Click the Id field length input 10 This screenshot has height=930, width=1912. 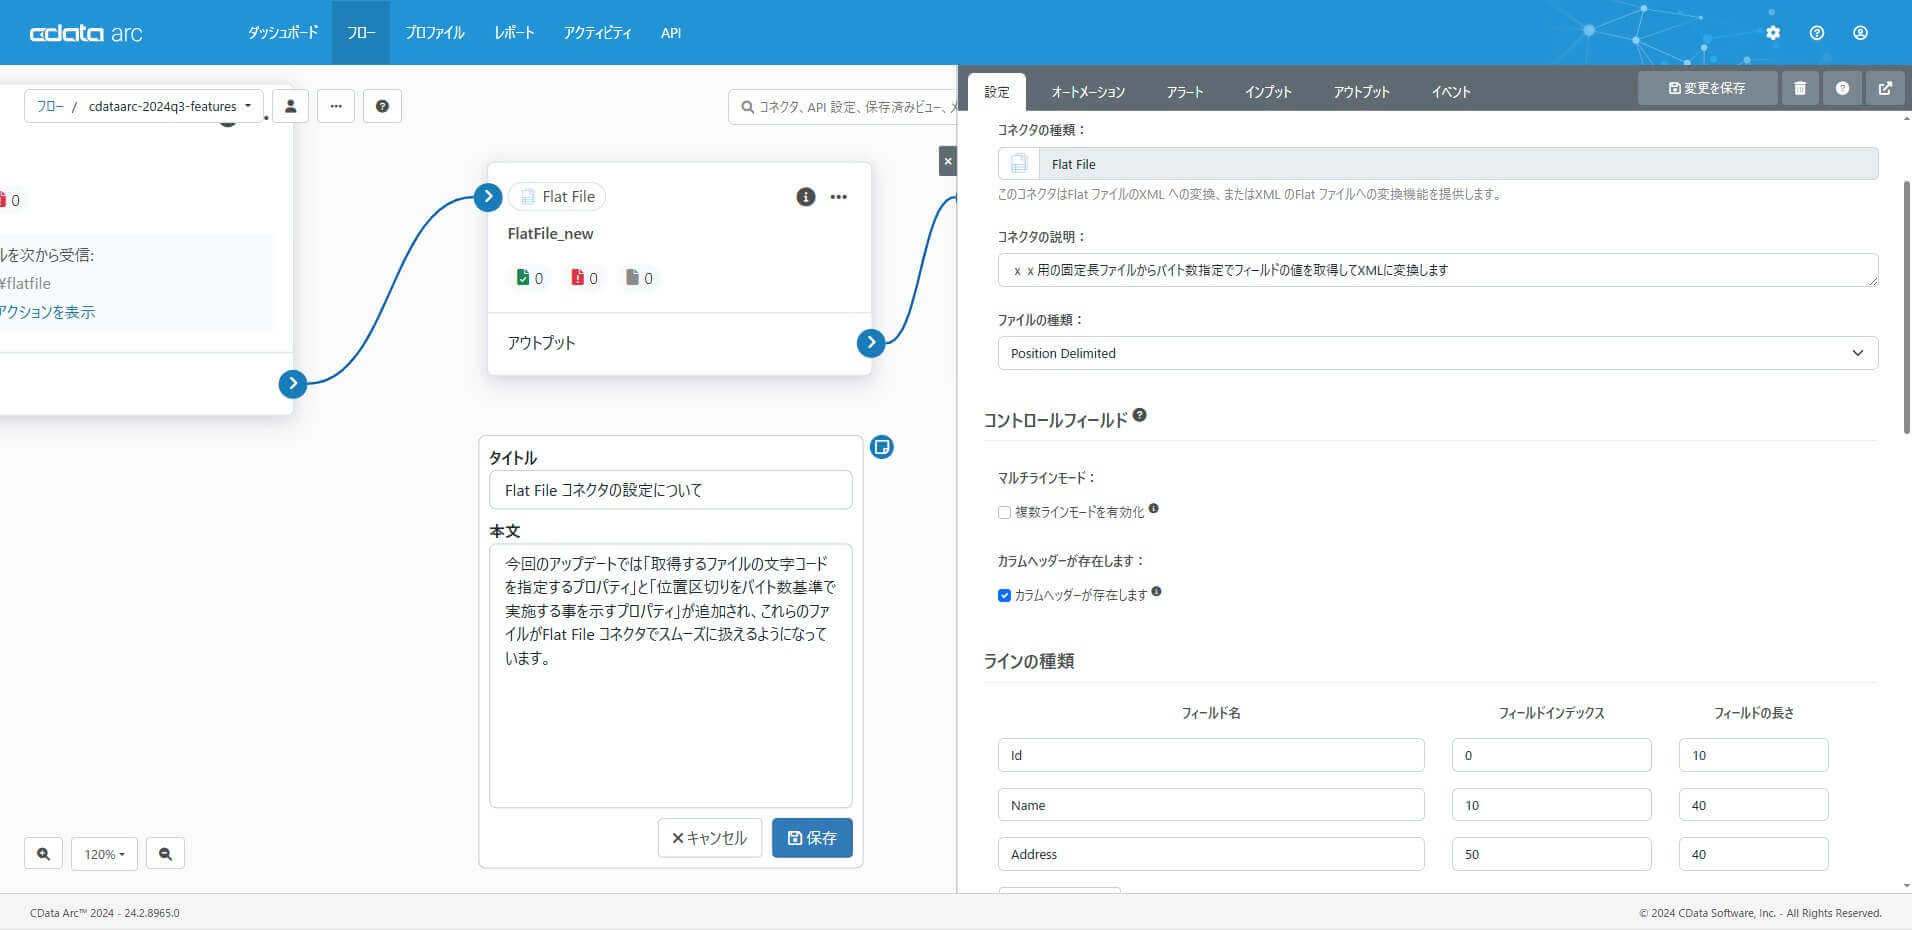click(1753, 755)
